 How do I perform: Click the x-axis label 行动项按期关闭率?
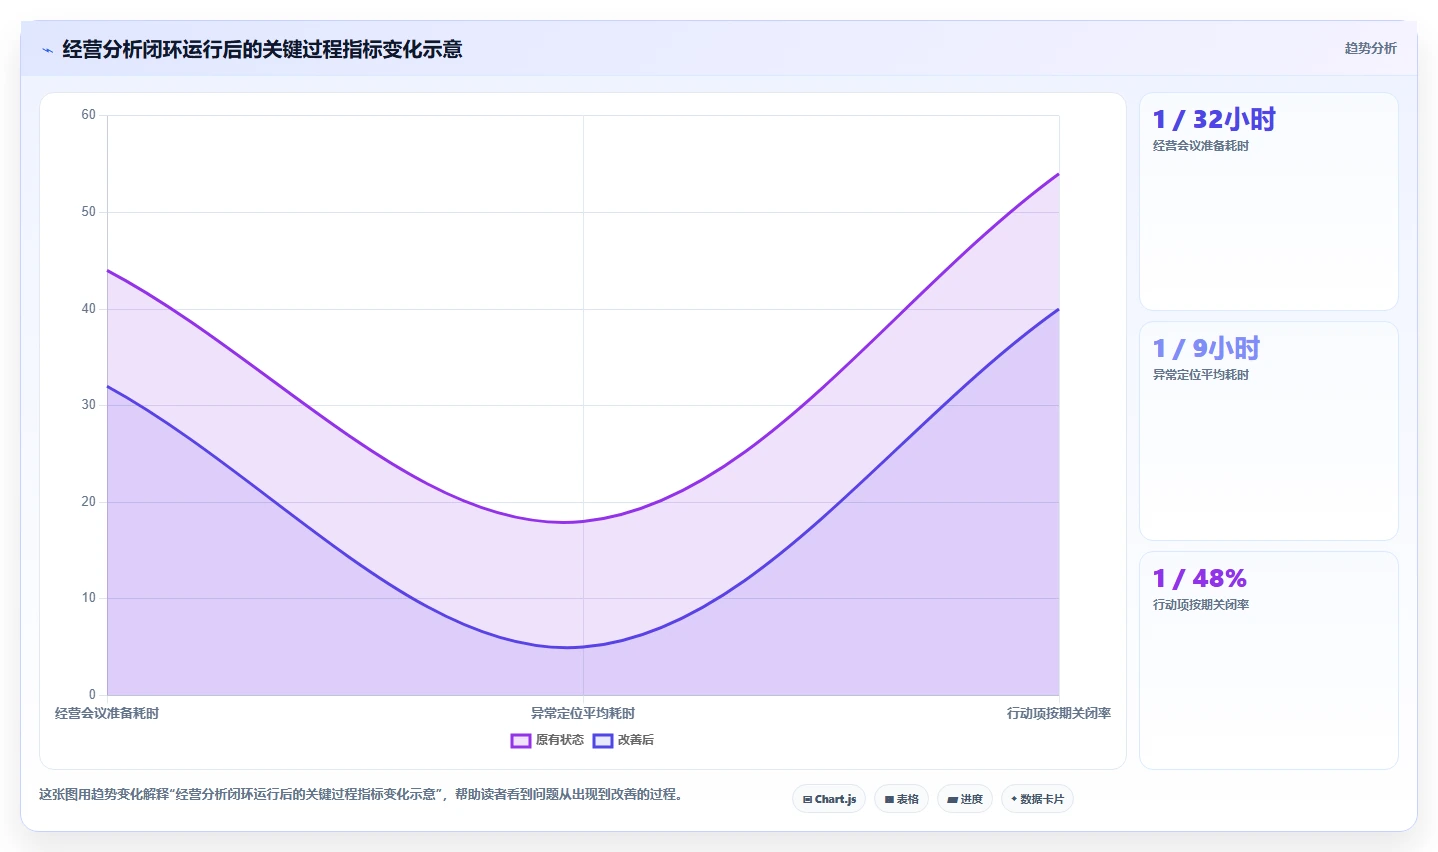tap(1059, 713)
